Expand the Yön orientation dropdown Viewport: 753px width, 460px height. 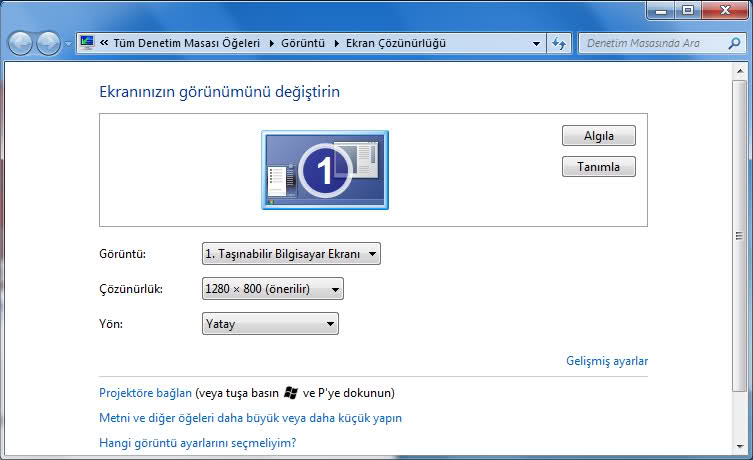270,324
